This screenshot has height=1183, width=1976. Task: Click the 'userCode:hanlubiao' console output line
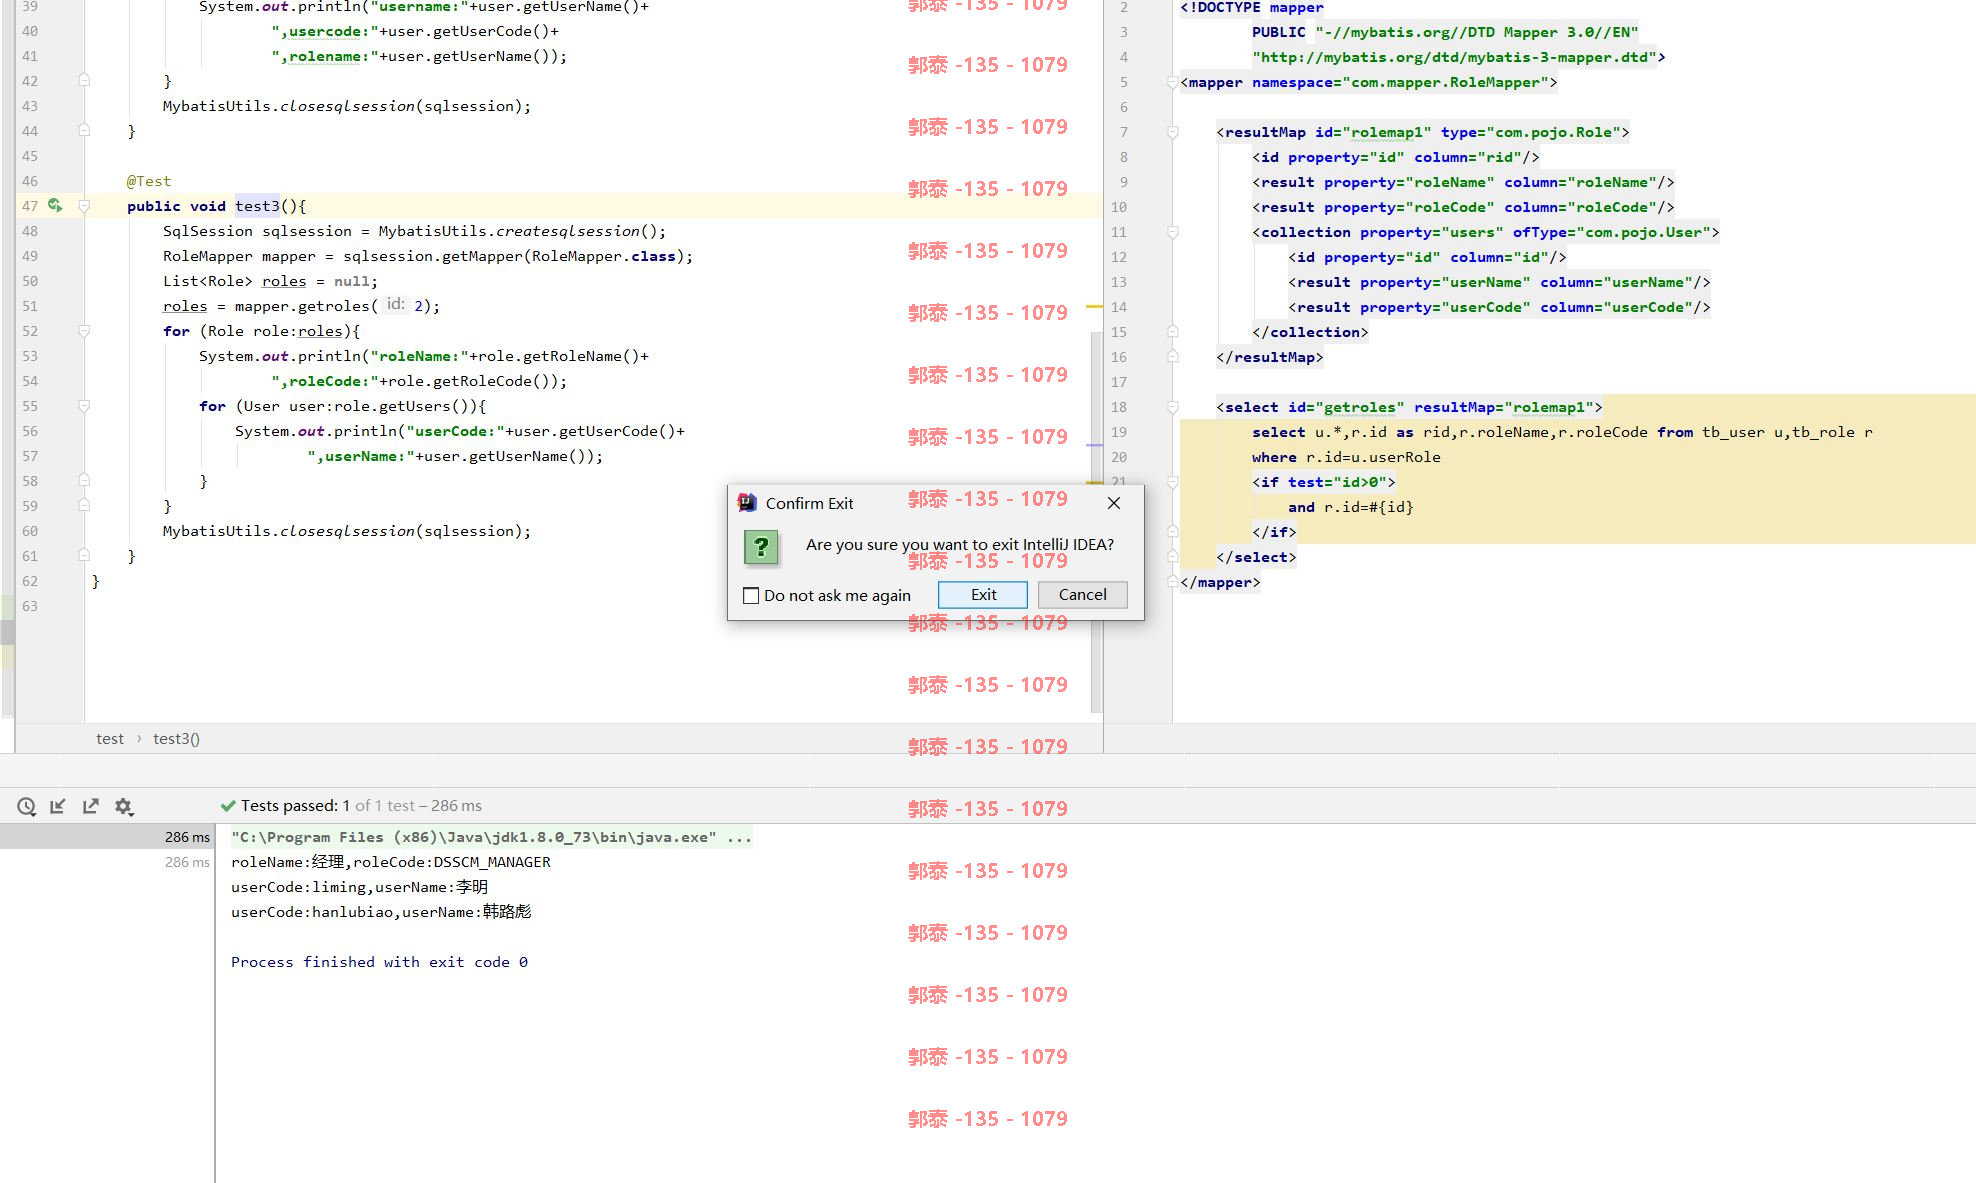click(381, 912)
